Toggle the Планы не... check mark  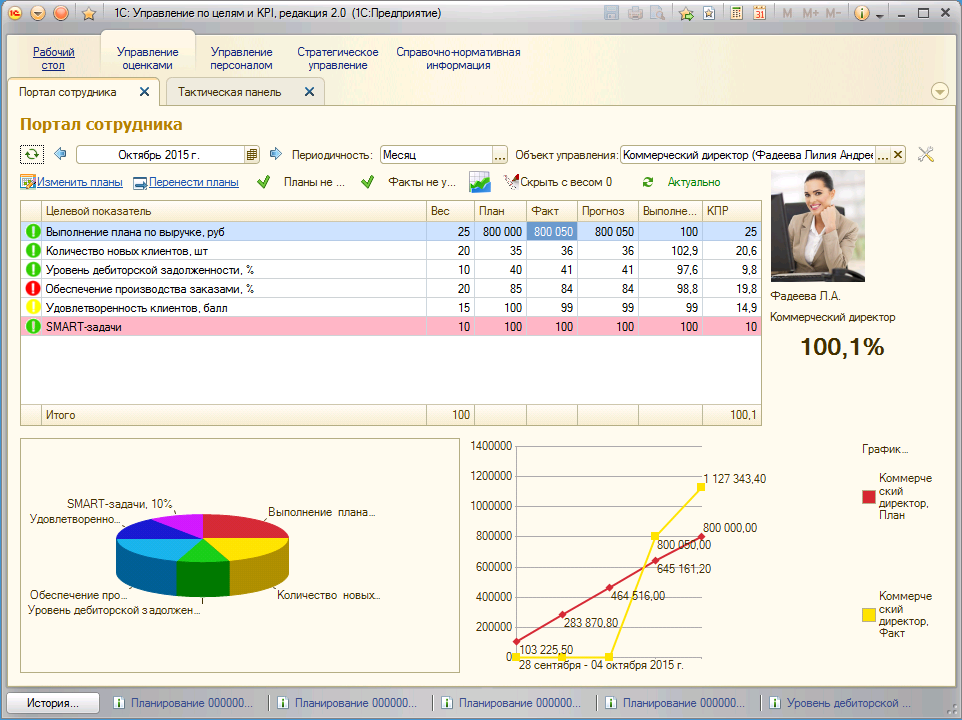[264, 182]
